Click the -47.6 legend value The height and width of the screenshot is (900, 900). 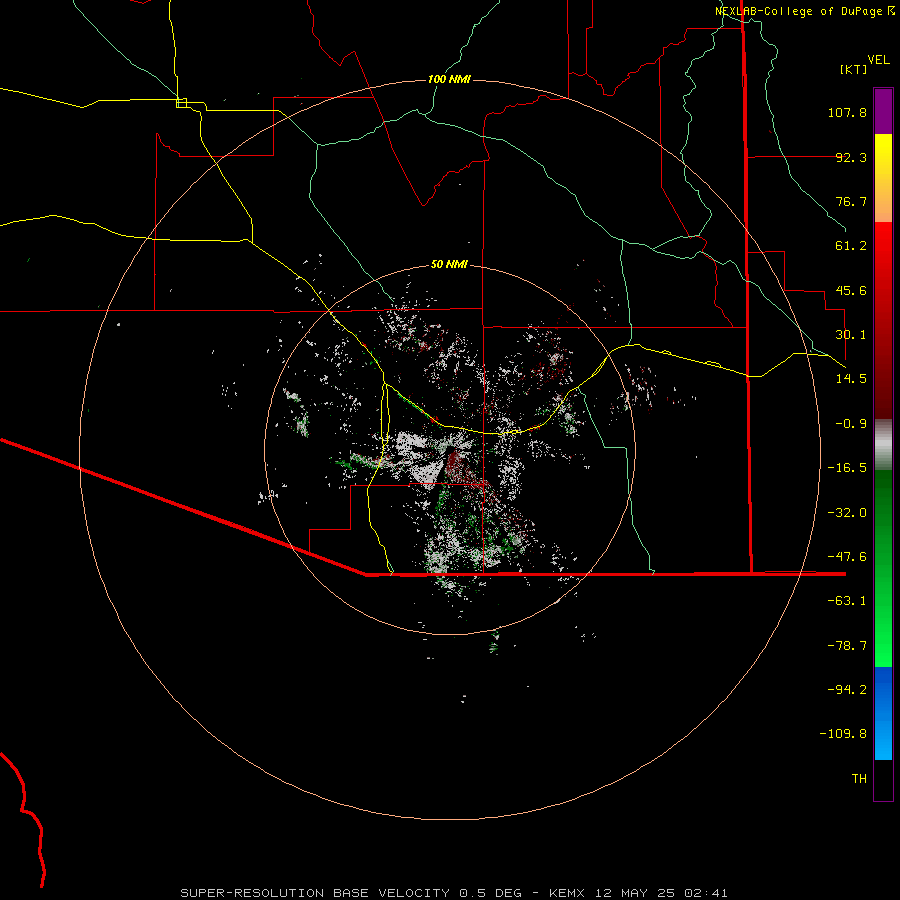coord(847,557)
